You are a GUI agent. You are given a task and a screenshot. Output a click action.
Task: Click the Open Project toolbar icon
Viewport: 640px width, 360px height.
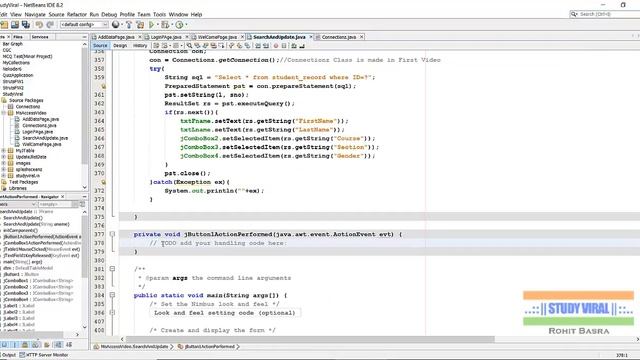pyautogui.click(x=15, y=25)
